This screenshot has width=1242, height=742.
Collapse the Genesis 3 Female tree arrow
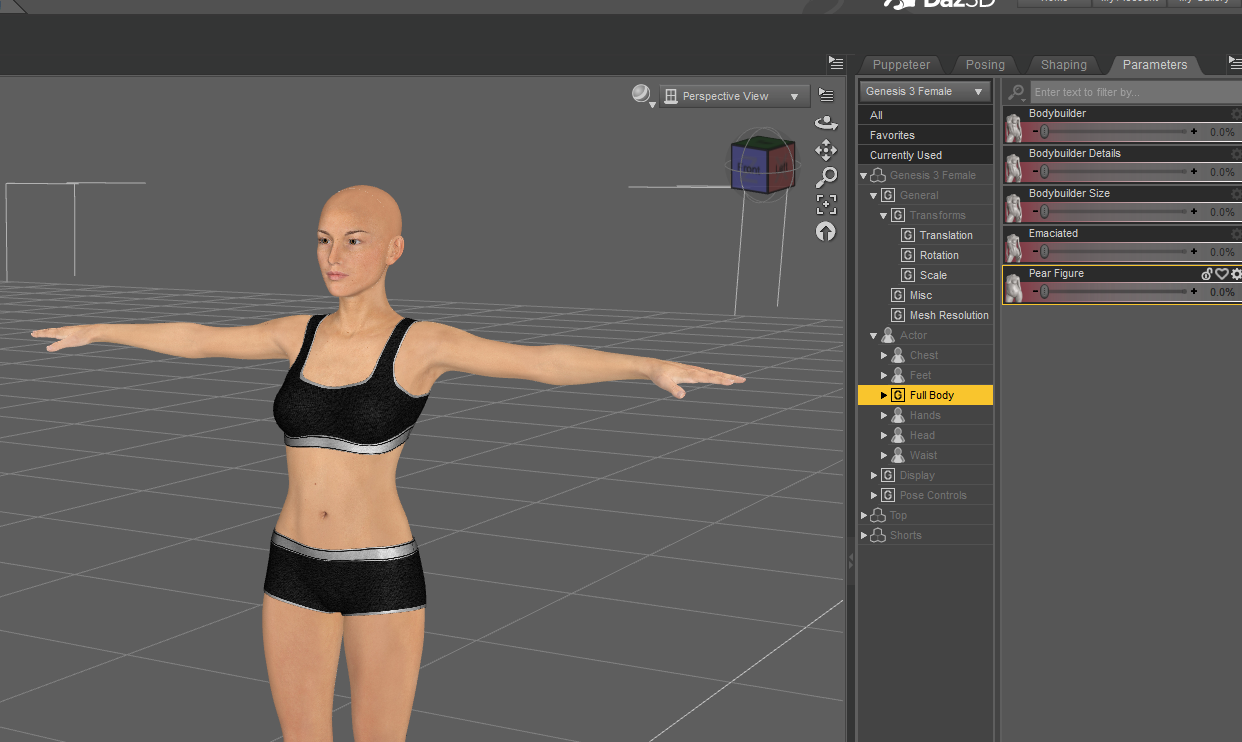tap(864, 176)
